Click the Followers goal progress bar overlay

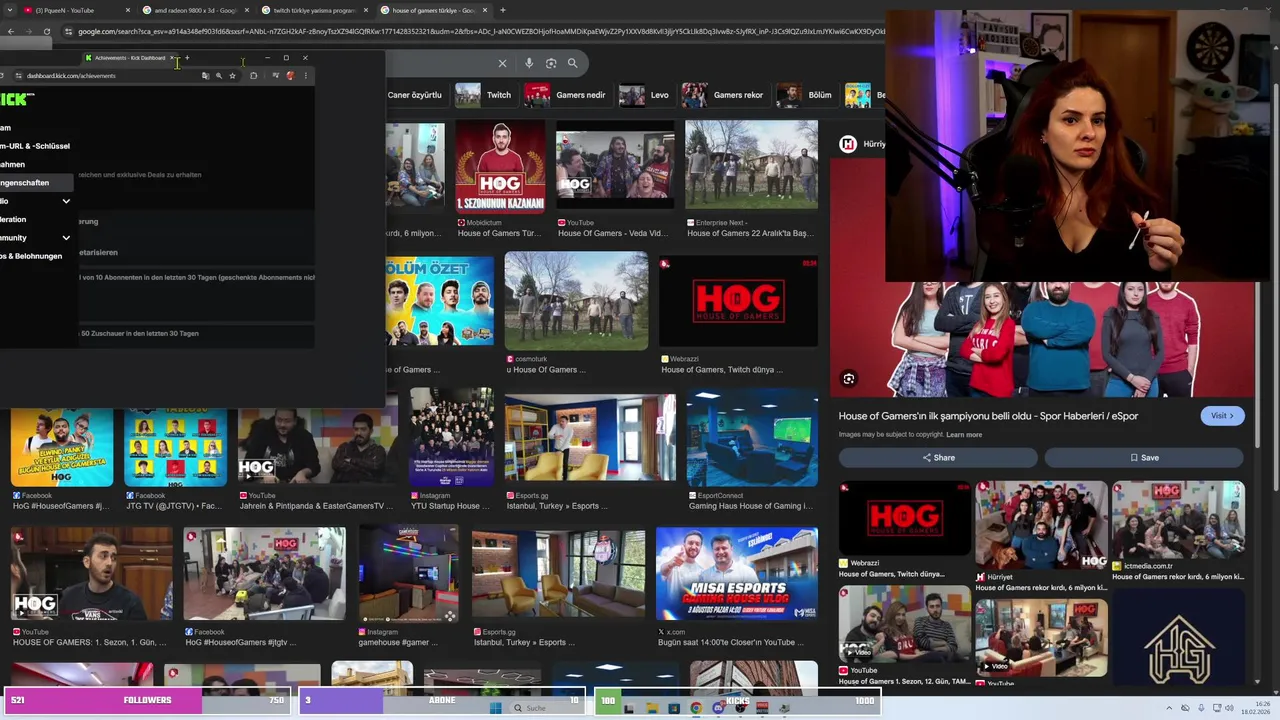146,700
